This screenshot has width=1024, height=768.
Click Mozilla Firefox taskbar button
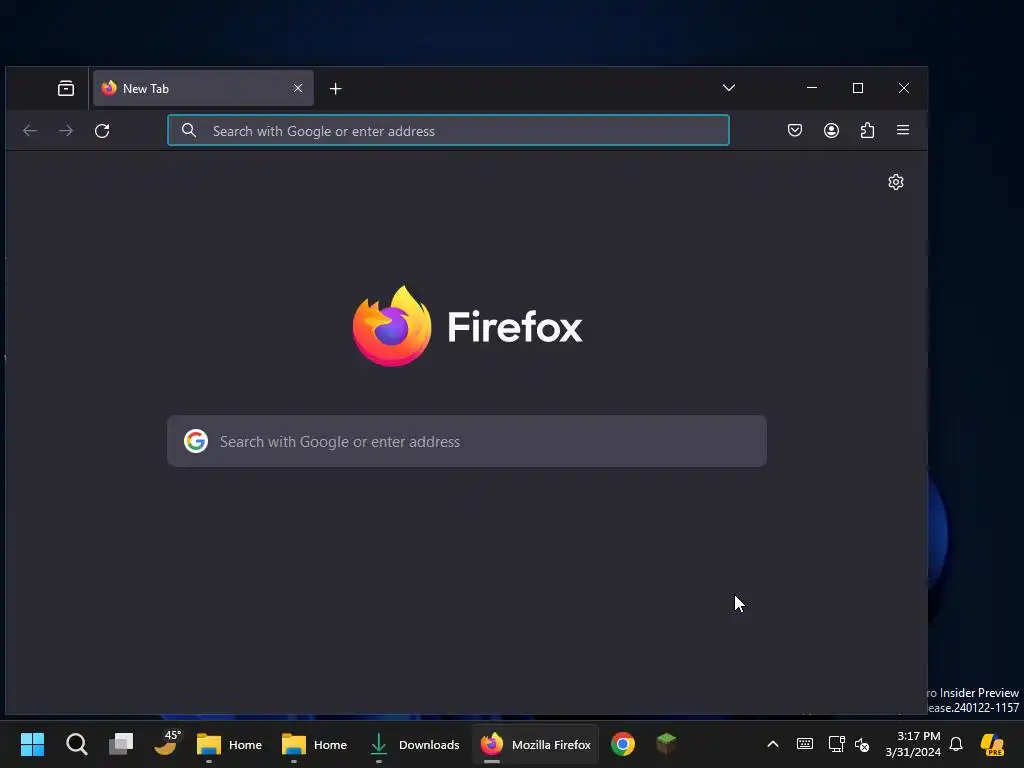point(536,744)
